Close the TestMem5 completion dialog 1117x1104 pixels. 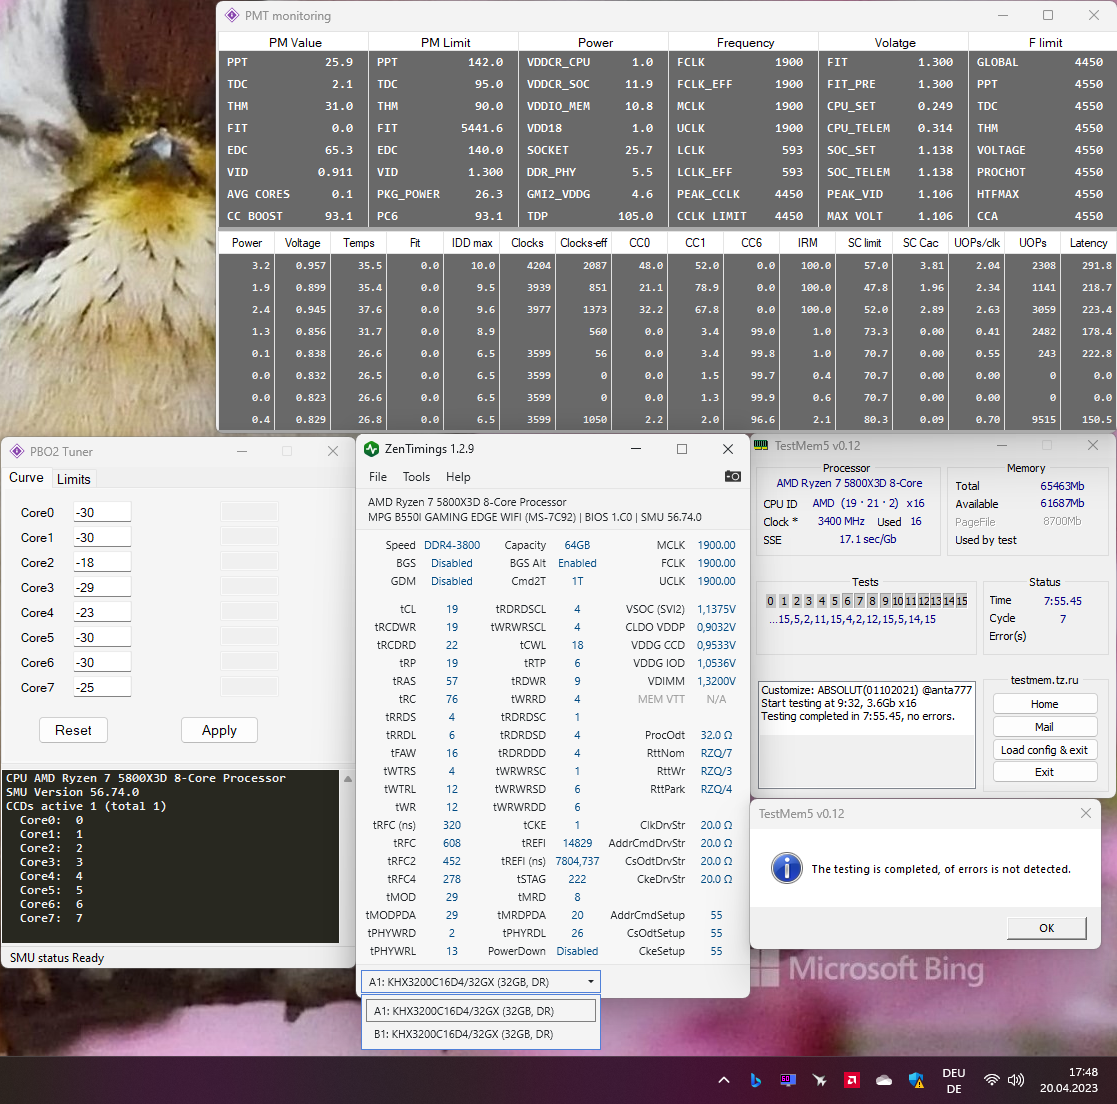point(1085,813)
